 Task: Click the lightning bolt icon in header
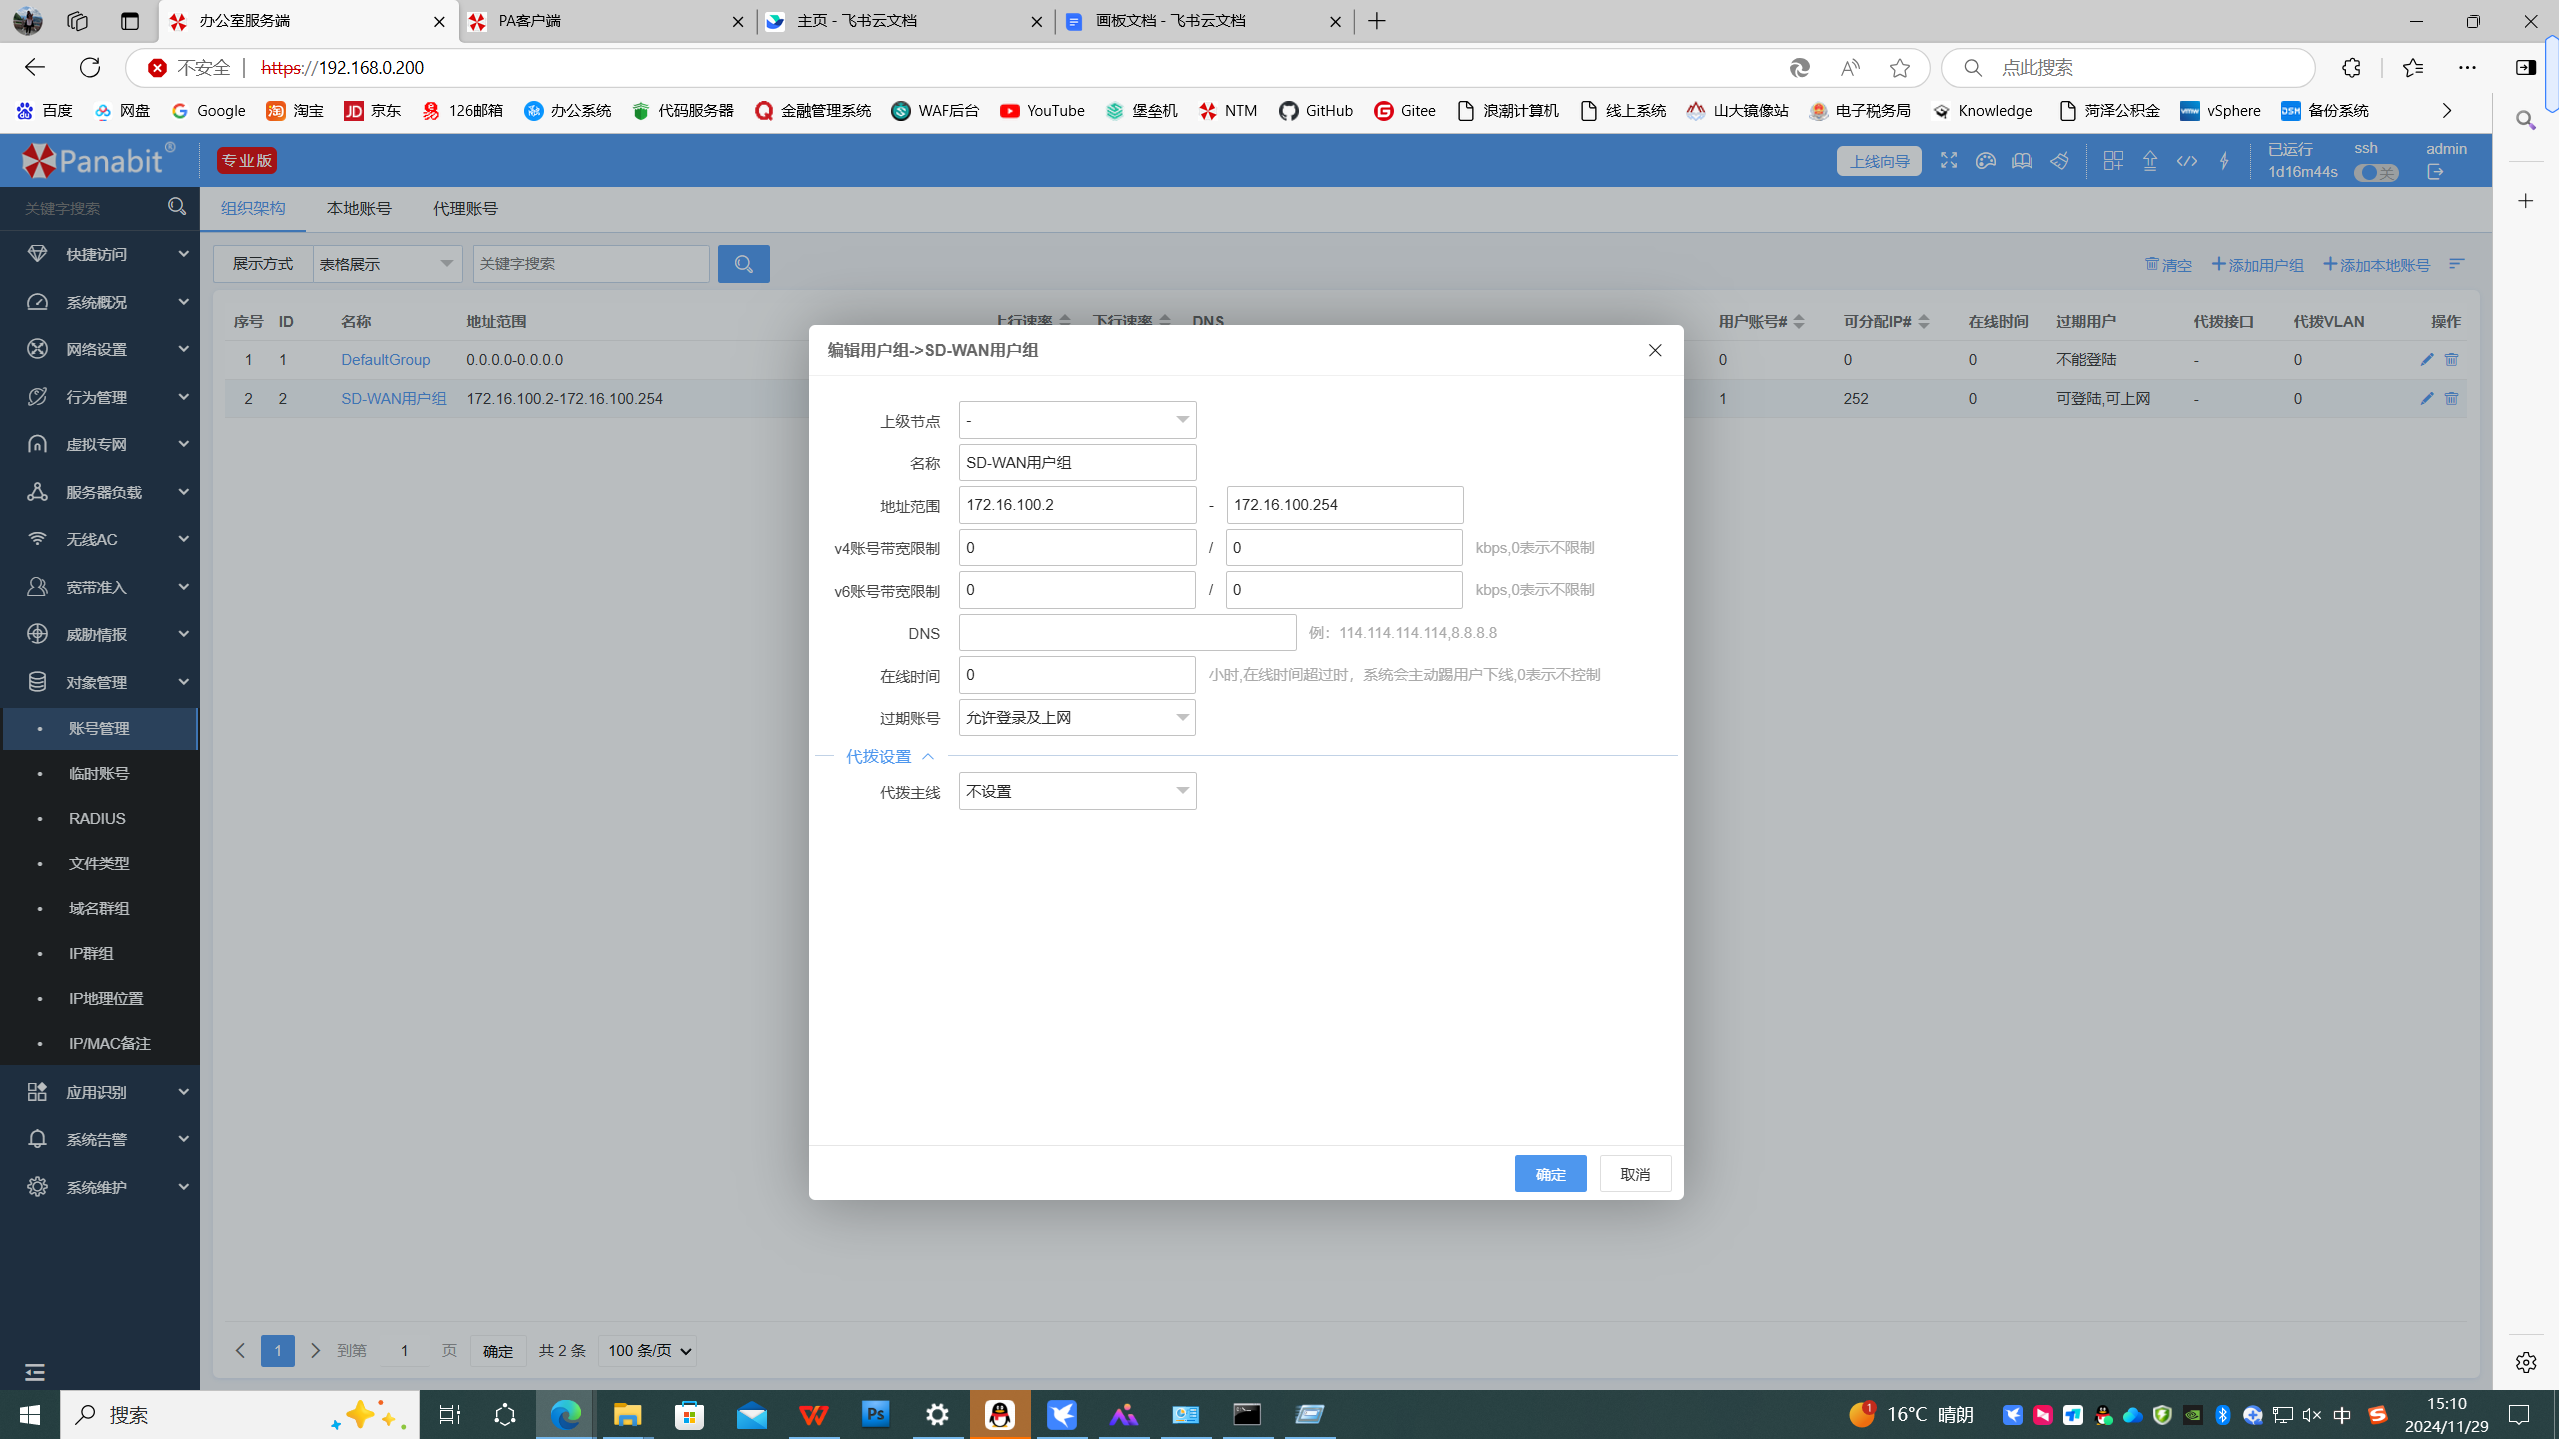tap(2223, 160)
